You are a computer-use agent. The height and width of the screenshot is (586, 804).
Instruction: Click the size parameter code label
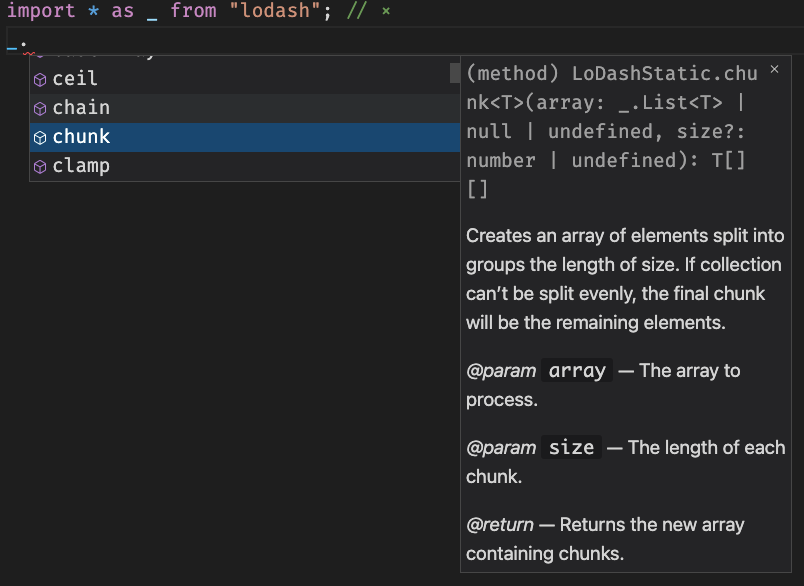[x=571, y=447]
